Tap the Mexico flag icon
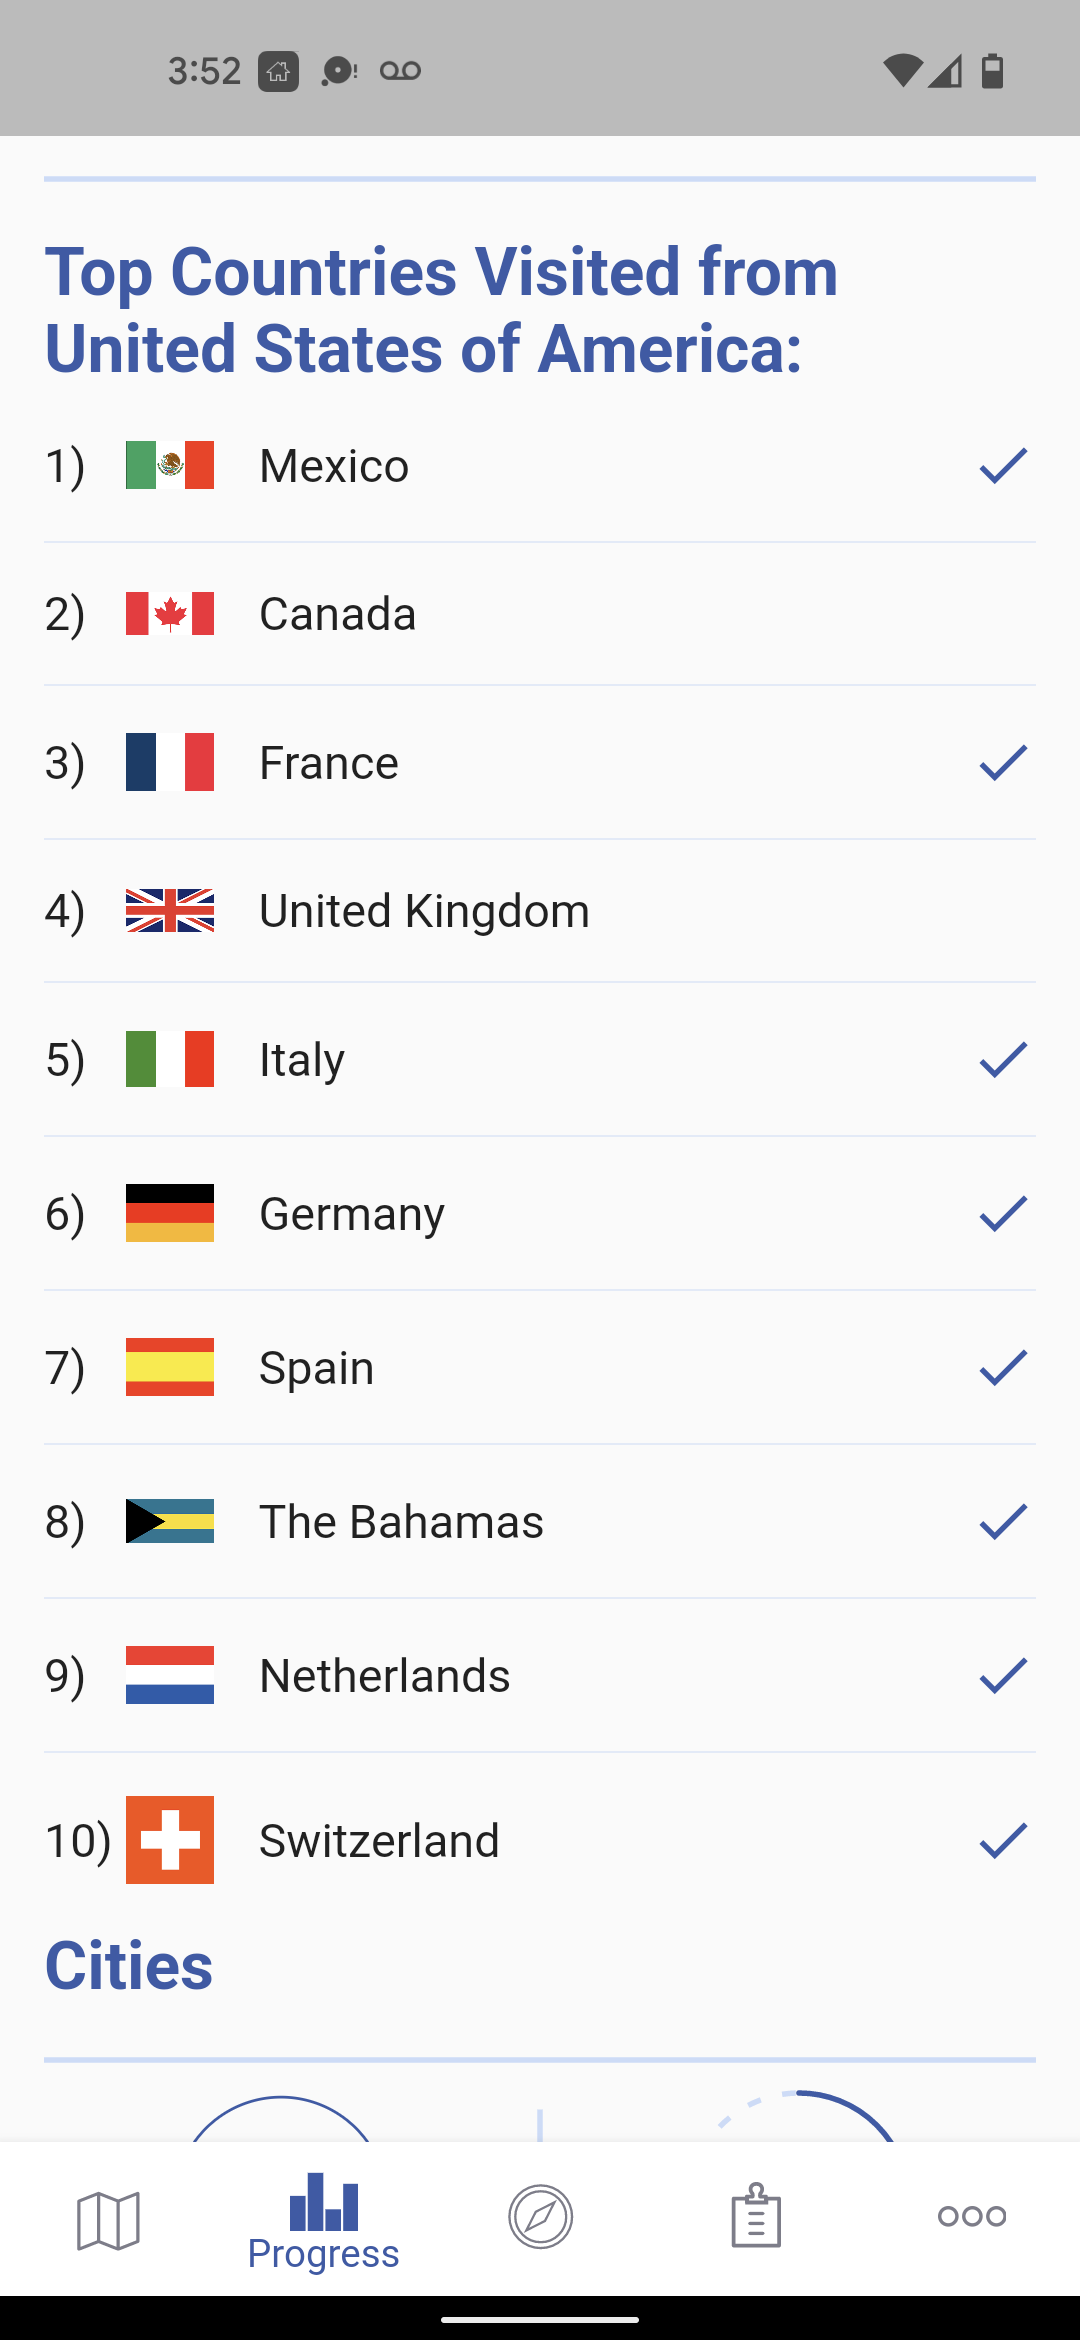The height and width of the screenshot is (2340, 1080). (170, 465)
